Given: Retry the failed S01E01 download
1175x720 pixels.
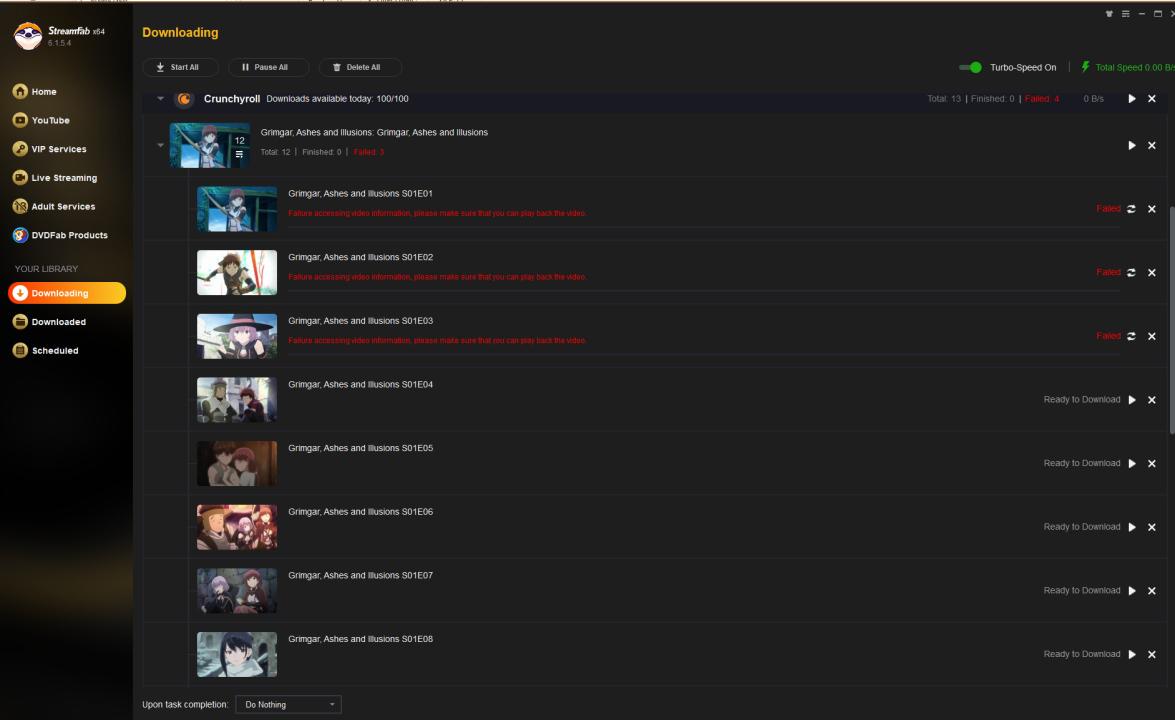Looking at the screenshot, I should [x=1132, y=209].
